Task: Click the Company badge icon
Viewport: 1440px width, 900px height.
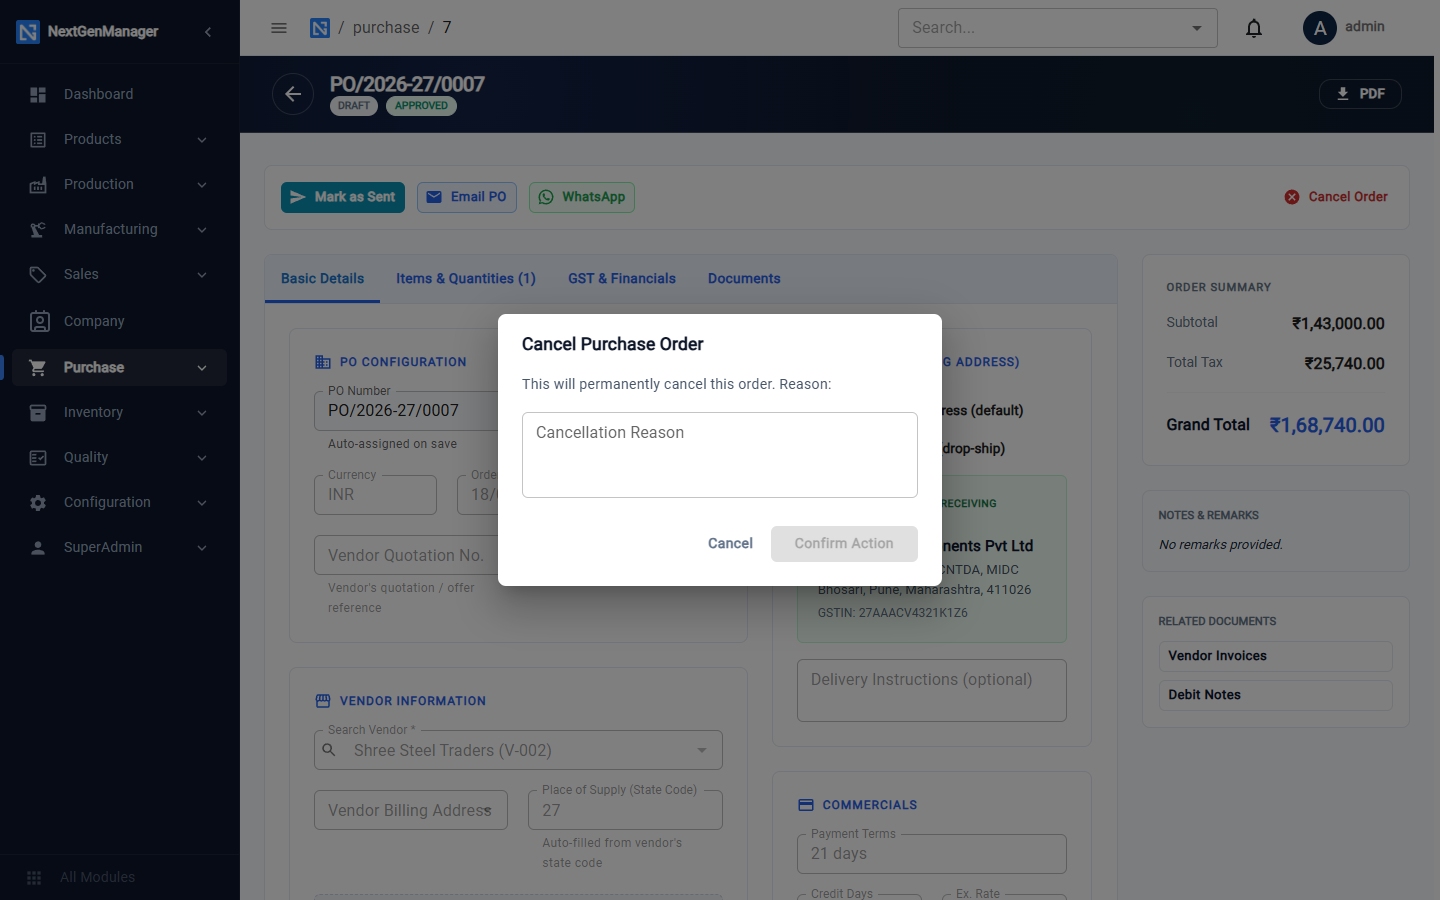Action: (40, 321)
